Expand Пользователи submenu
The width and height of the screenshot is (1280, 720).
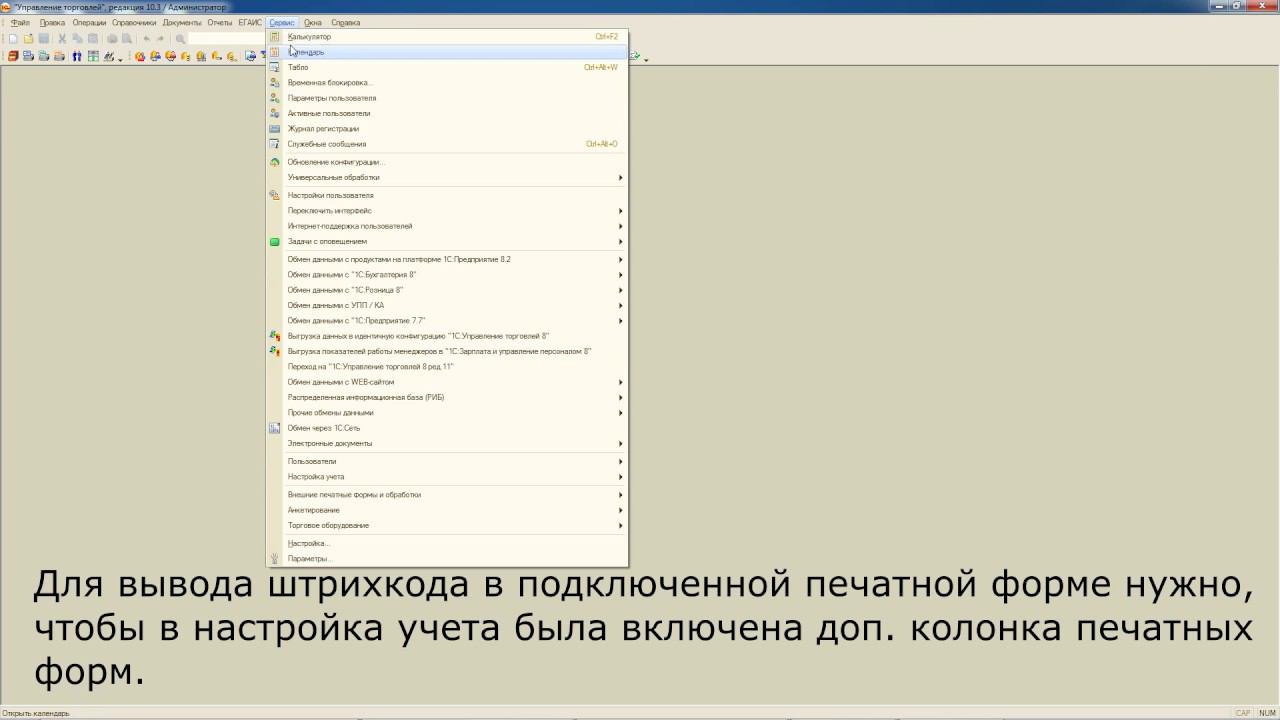coord(447,461)
